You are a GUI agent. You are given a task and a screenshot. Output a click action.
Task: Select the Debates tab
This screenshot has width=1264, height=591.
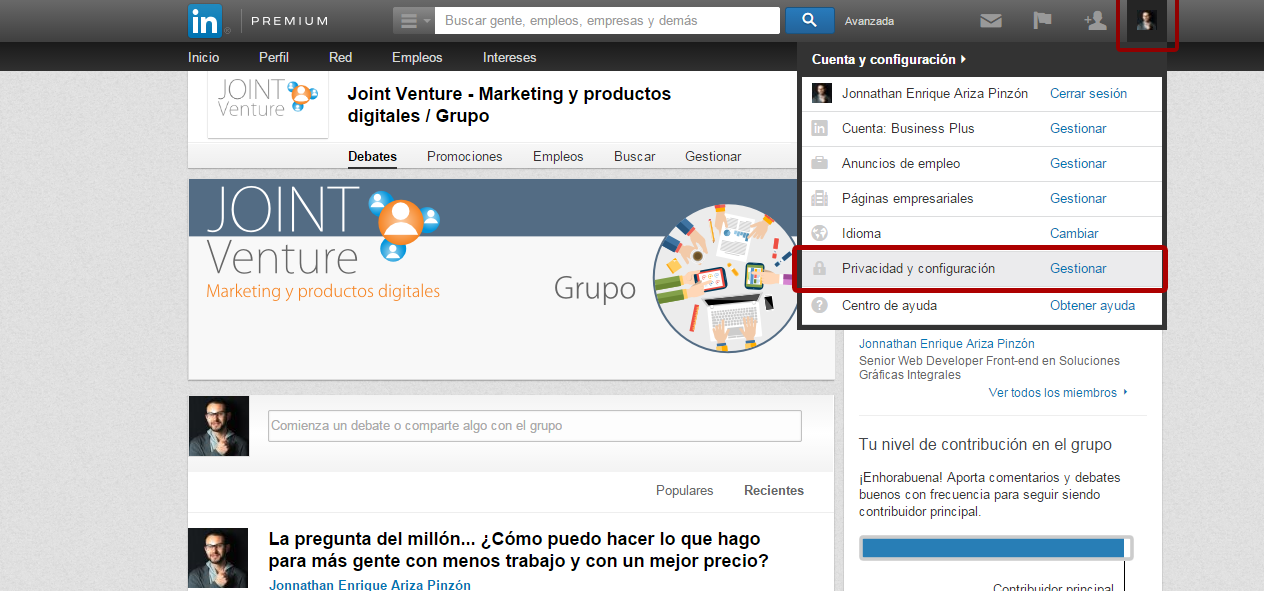click(372, 156)
